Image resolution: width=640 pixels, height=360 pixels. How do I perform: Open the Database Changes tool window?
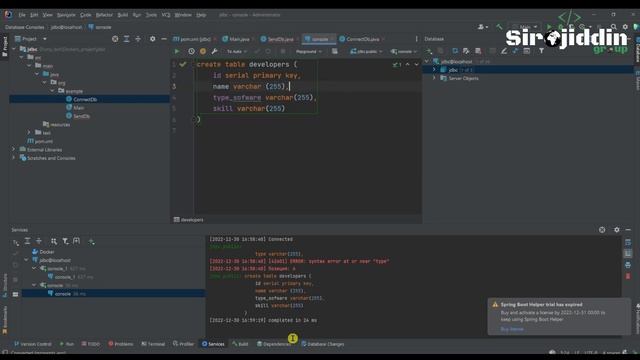(x=323, y=344)
